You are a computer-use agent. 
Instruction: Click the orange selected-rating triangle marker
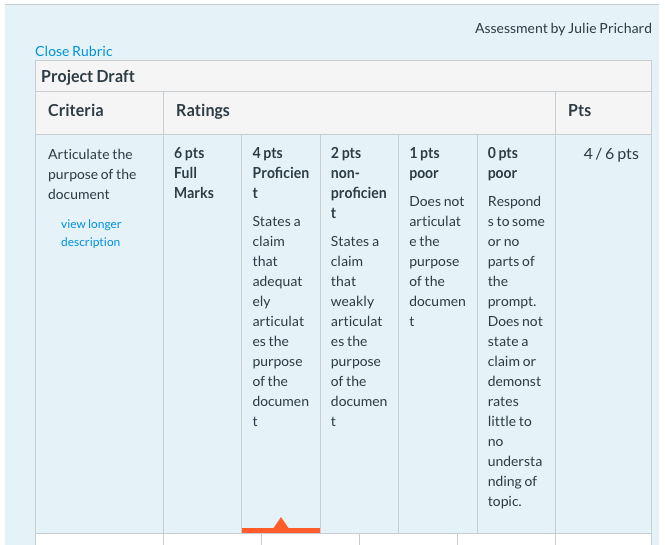tap(281, 523)
